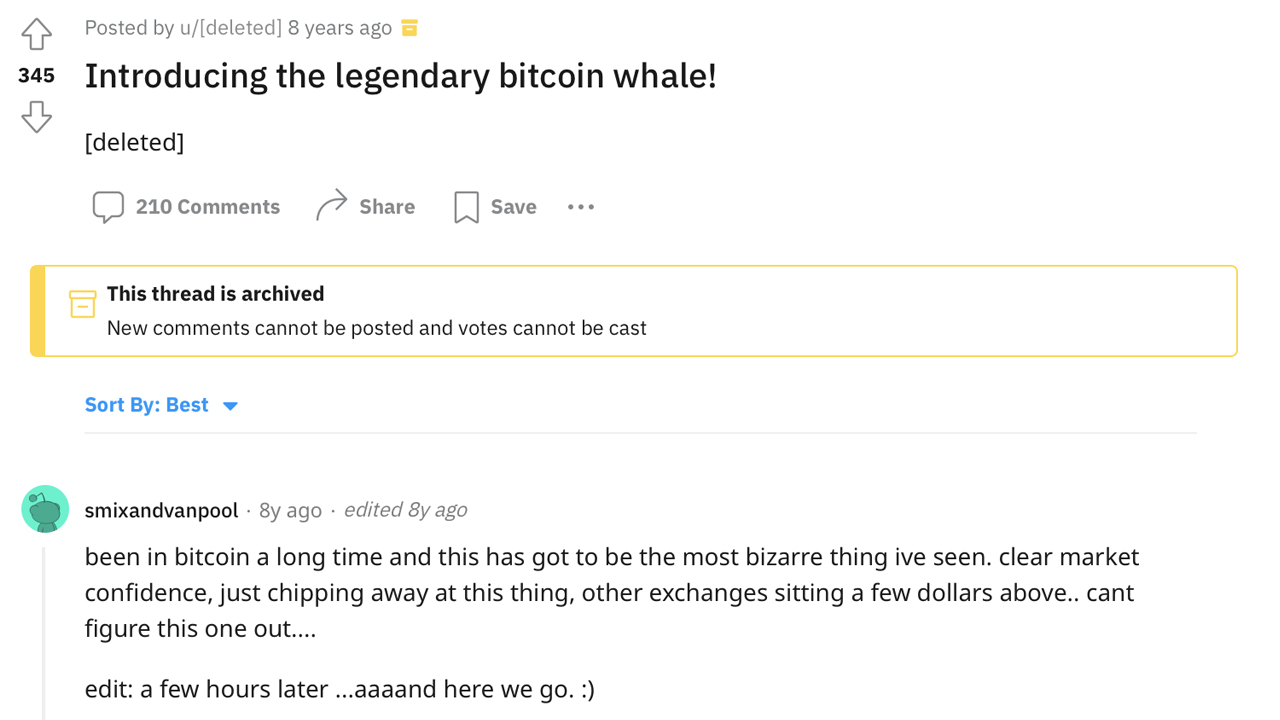The image size is (1280, 720).
Task: Click the 345 vote score
Action: pyautogui.click(x=36, y=76)
